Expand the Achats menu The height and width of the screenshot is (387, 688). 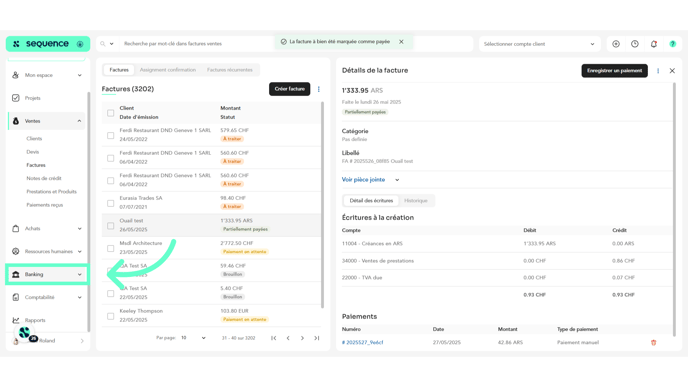point(79,229)
